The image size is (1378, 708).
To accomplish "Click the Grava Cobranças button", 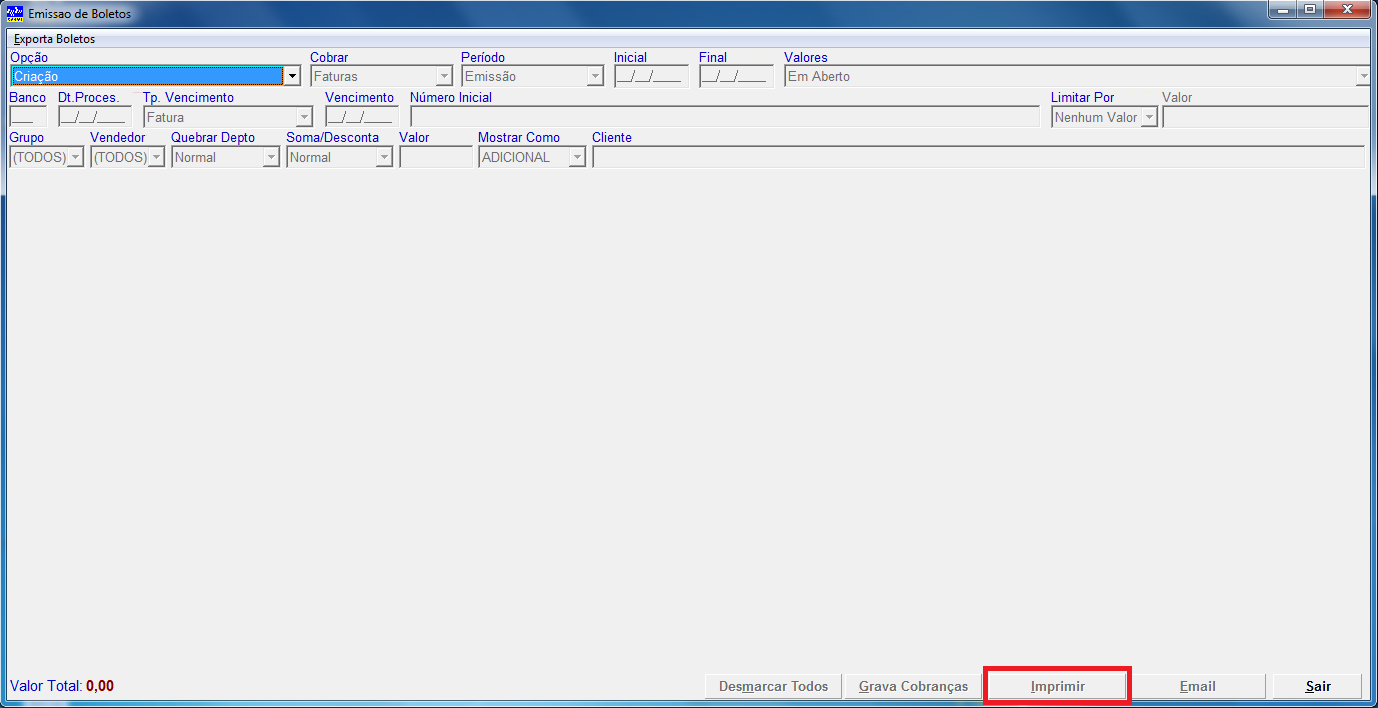I will (x=914, y=686).
